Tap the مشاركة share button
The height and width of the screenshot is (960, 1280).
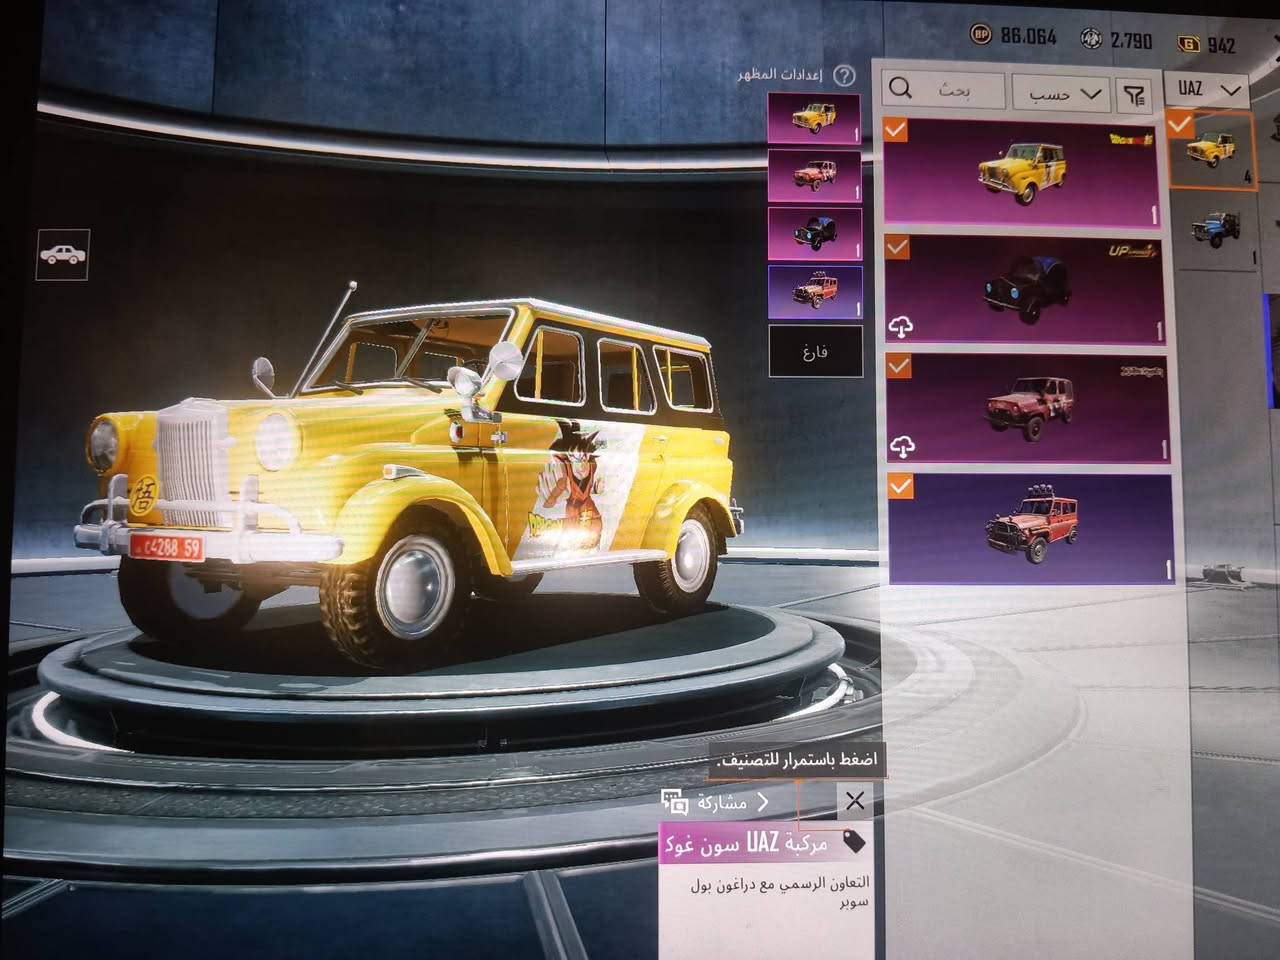(716, 802)
